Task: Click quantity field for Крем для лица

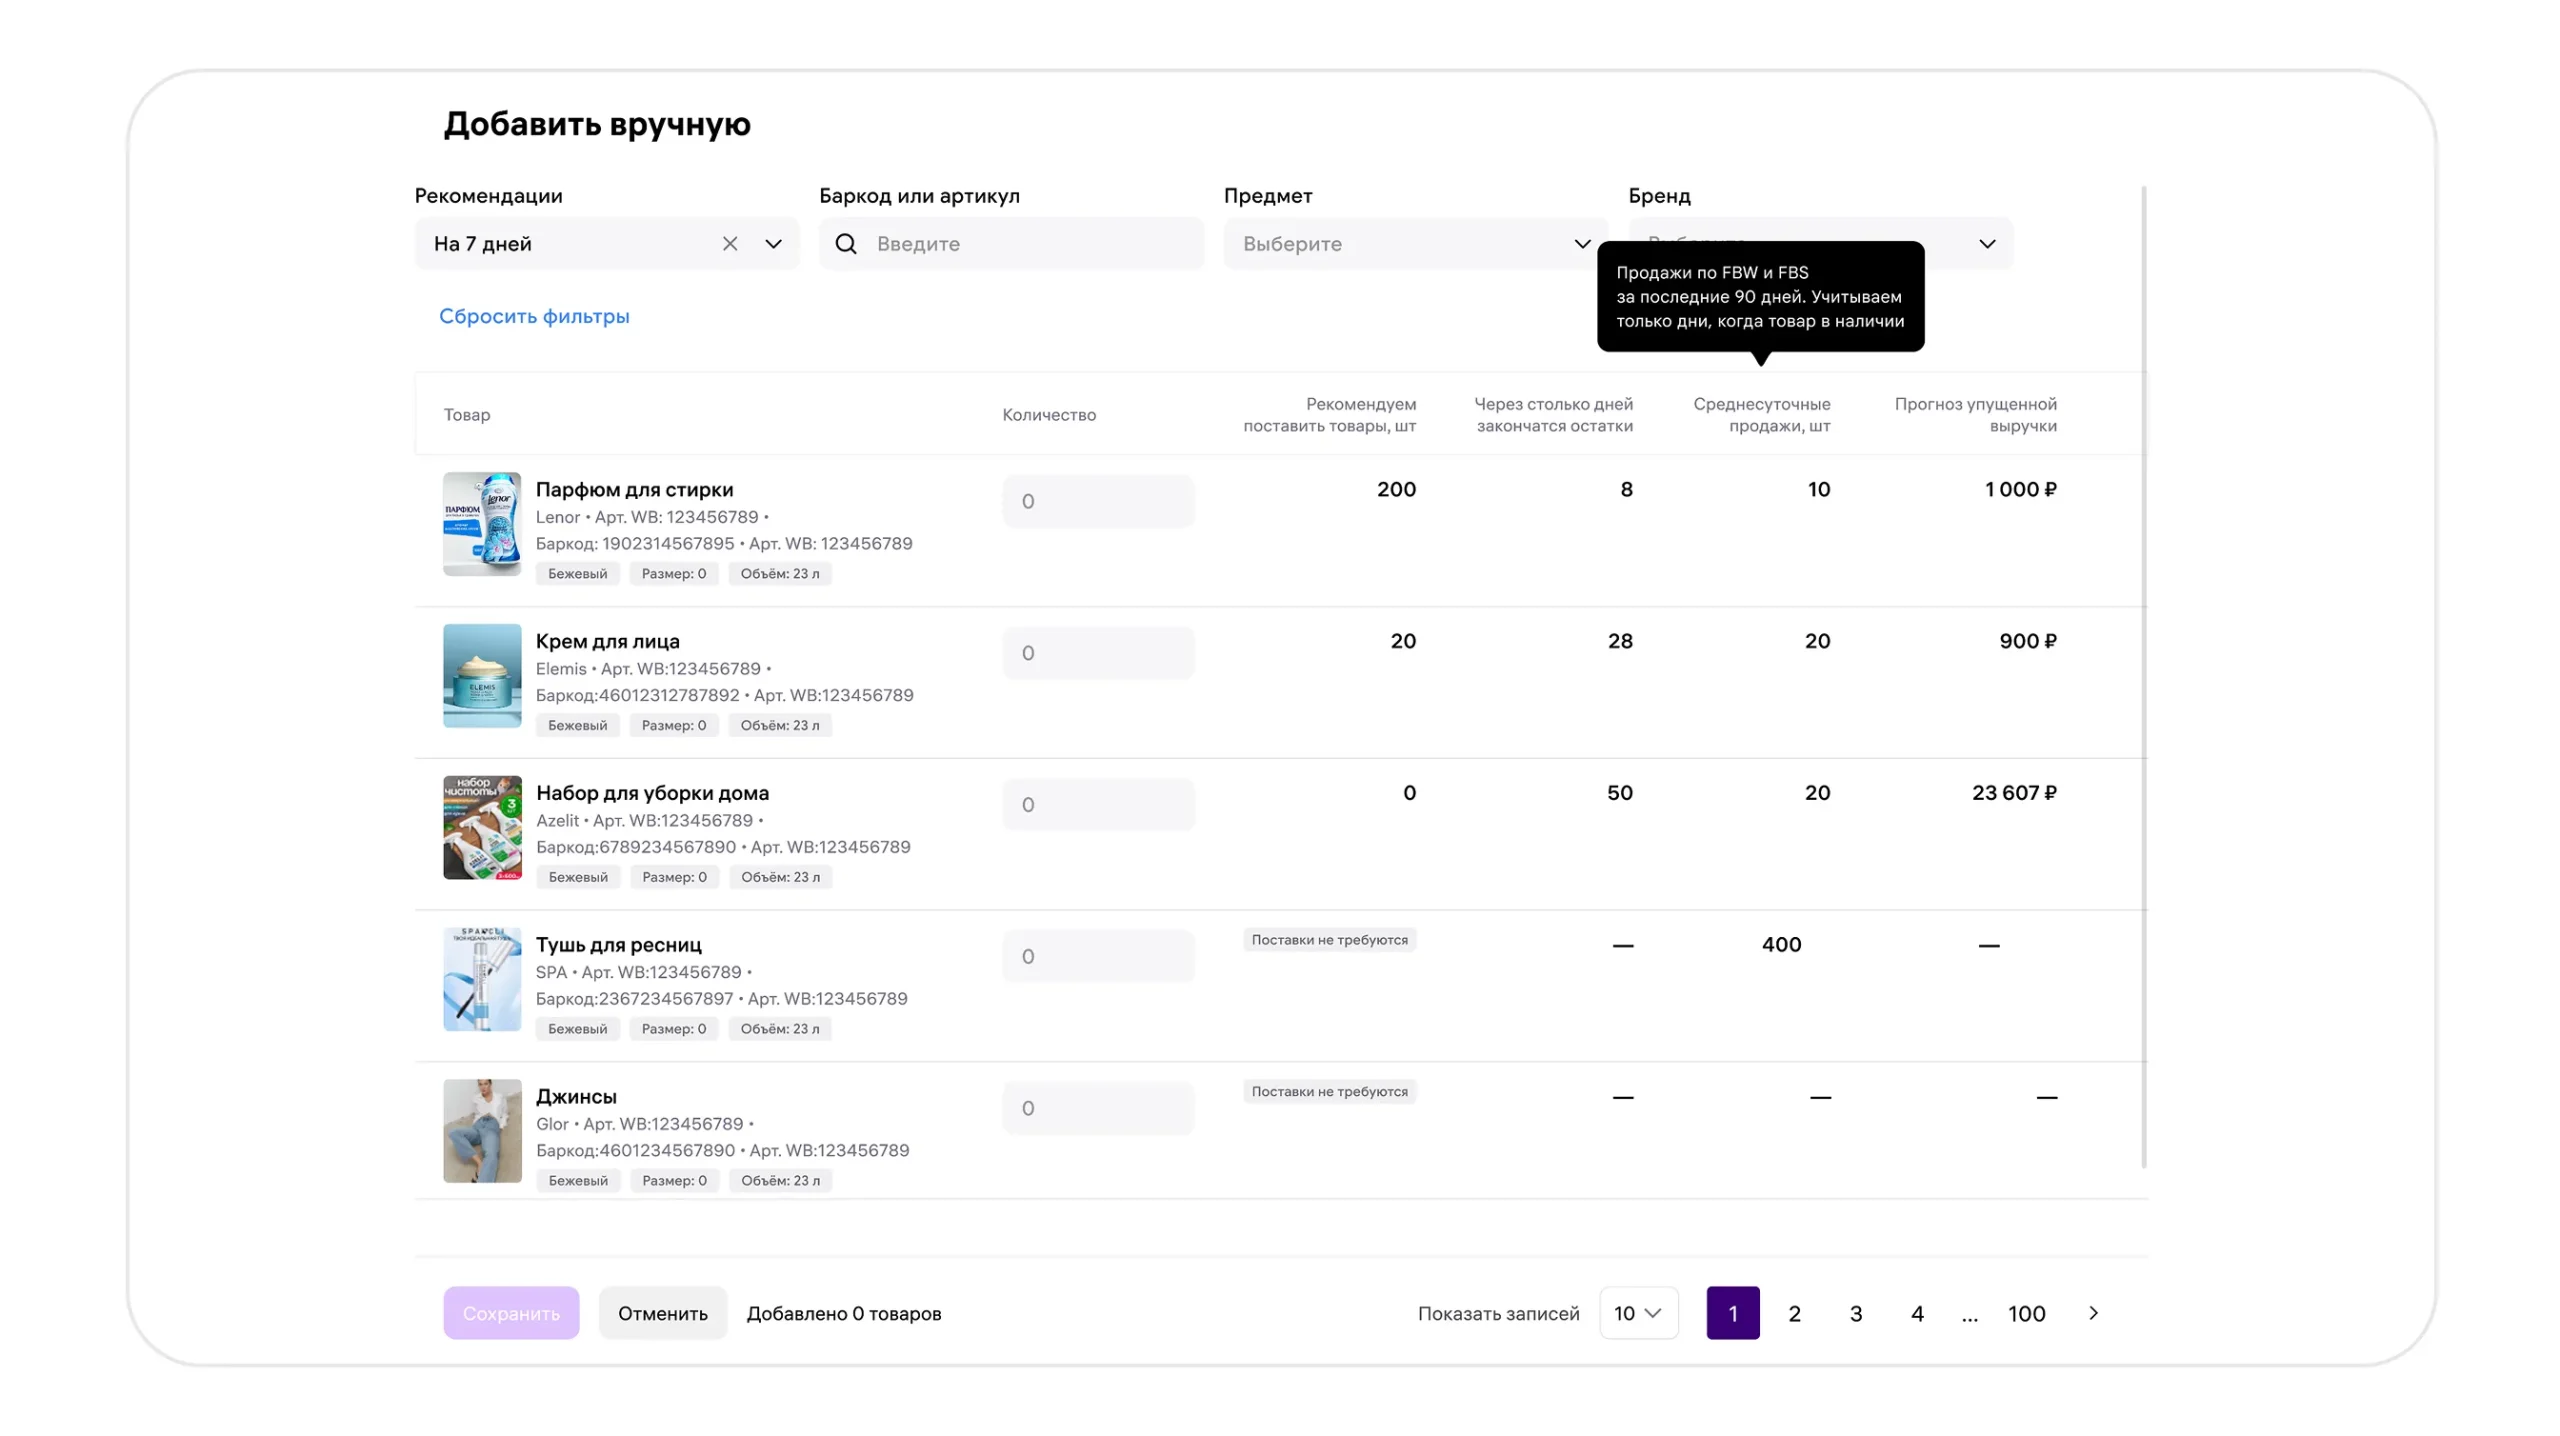Action: coord(1098,653)
